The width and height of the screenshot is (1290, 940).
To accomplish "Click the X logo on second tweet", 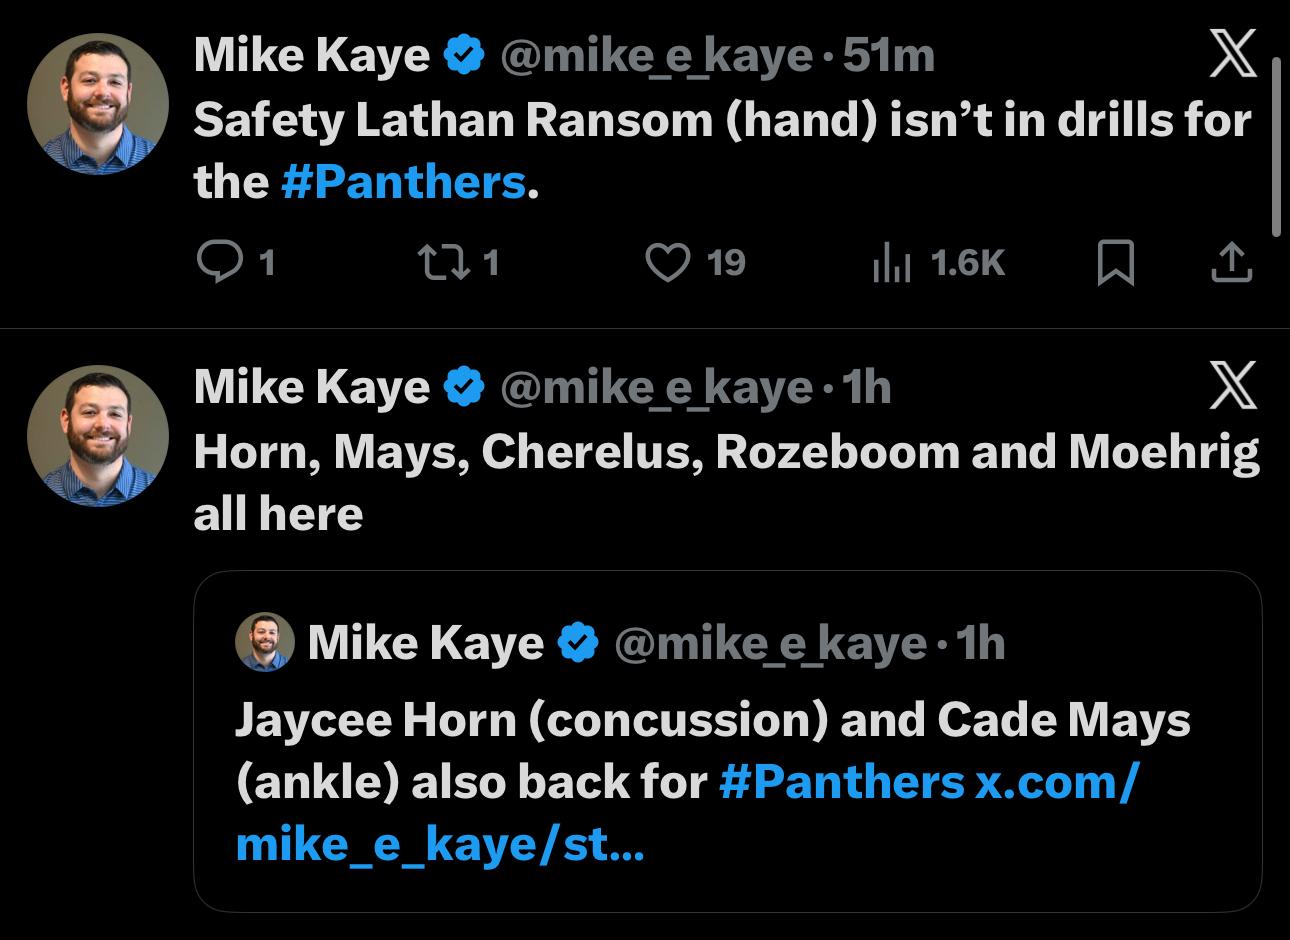I will [x=1231, y=386].
